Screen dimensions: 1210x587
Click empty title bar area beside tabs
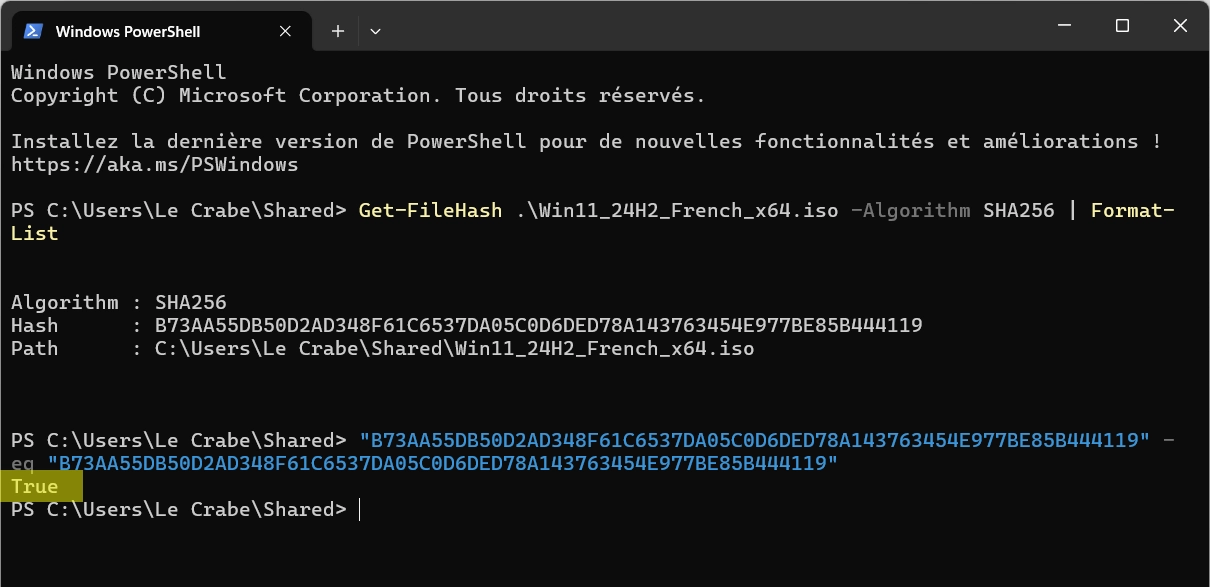click(x=700, y=25)
